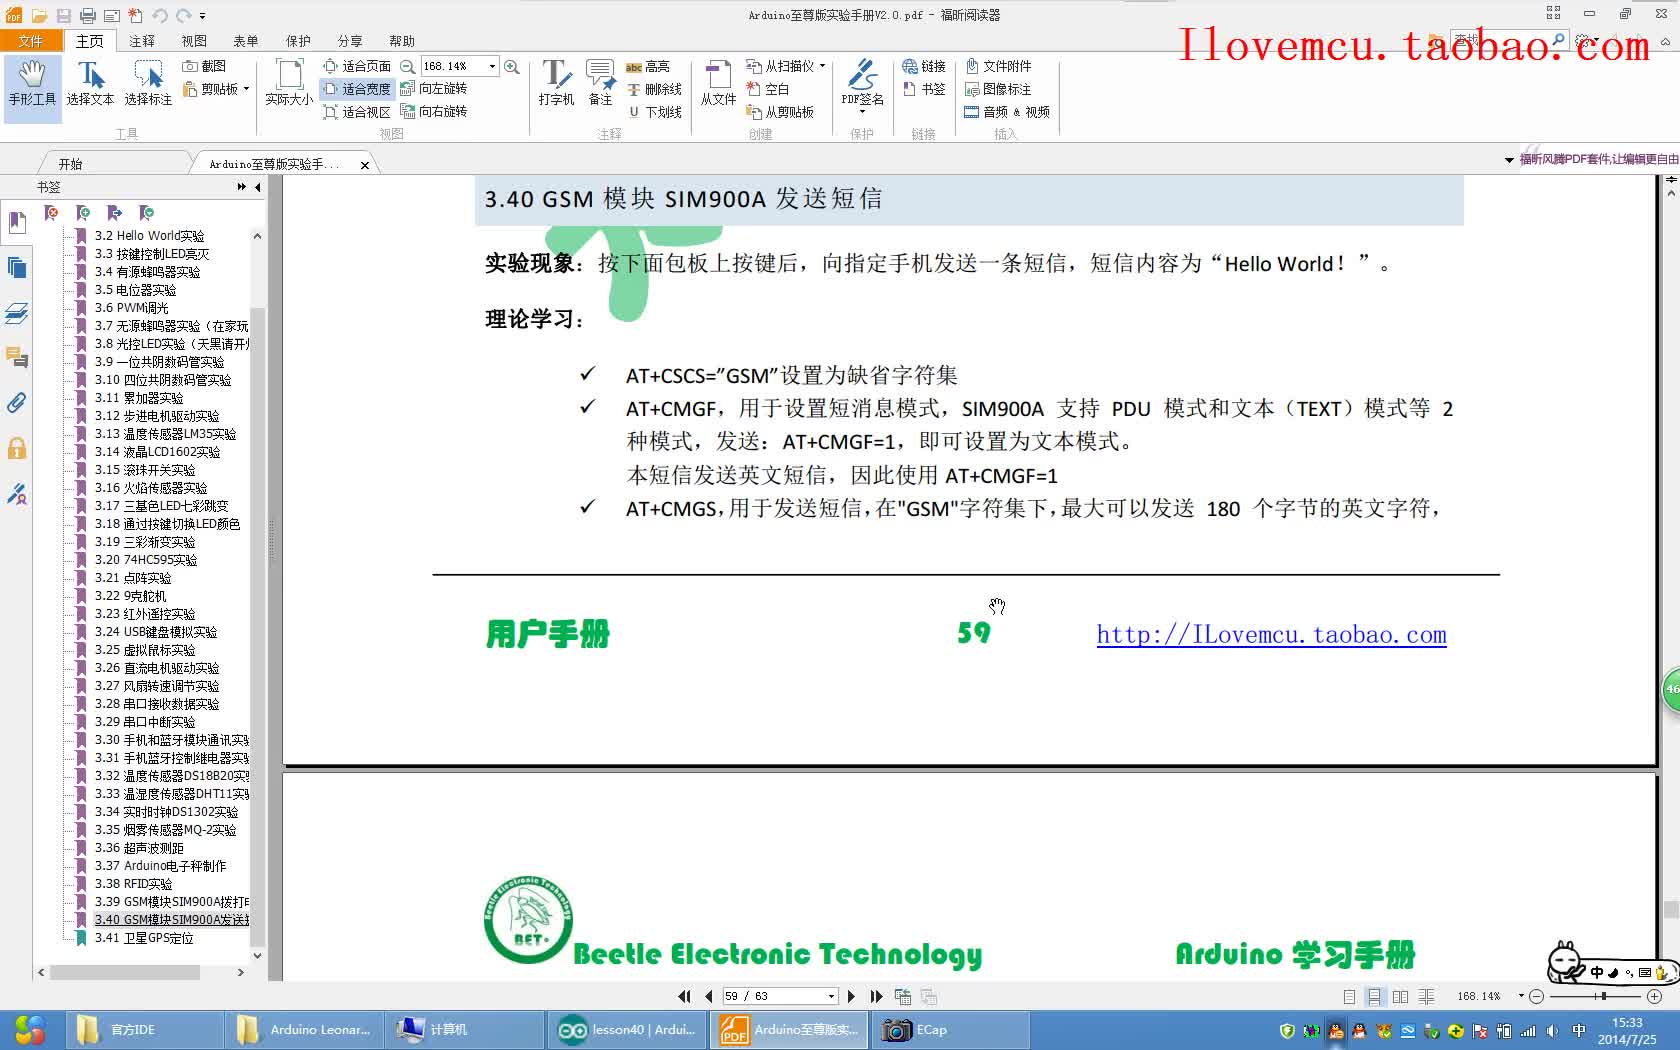Rotate page right (向右旋转)
Viewport: 1680px width, 1050px height.
[x=434, y=112]
